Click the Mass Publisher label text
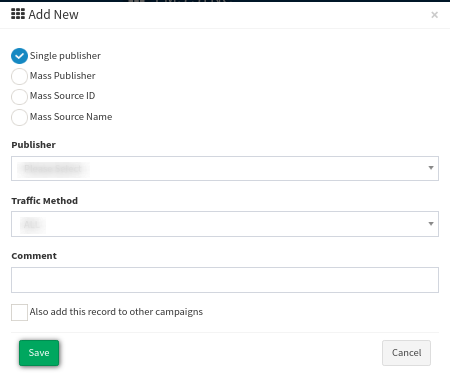The image size is (450, 383). [63, 76]
